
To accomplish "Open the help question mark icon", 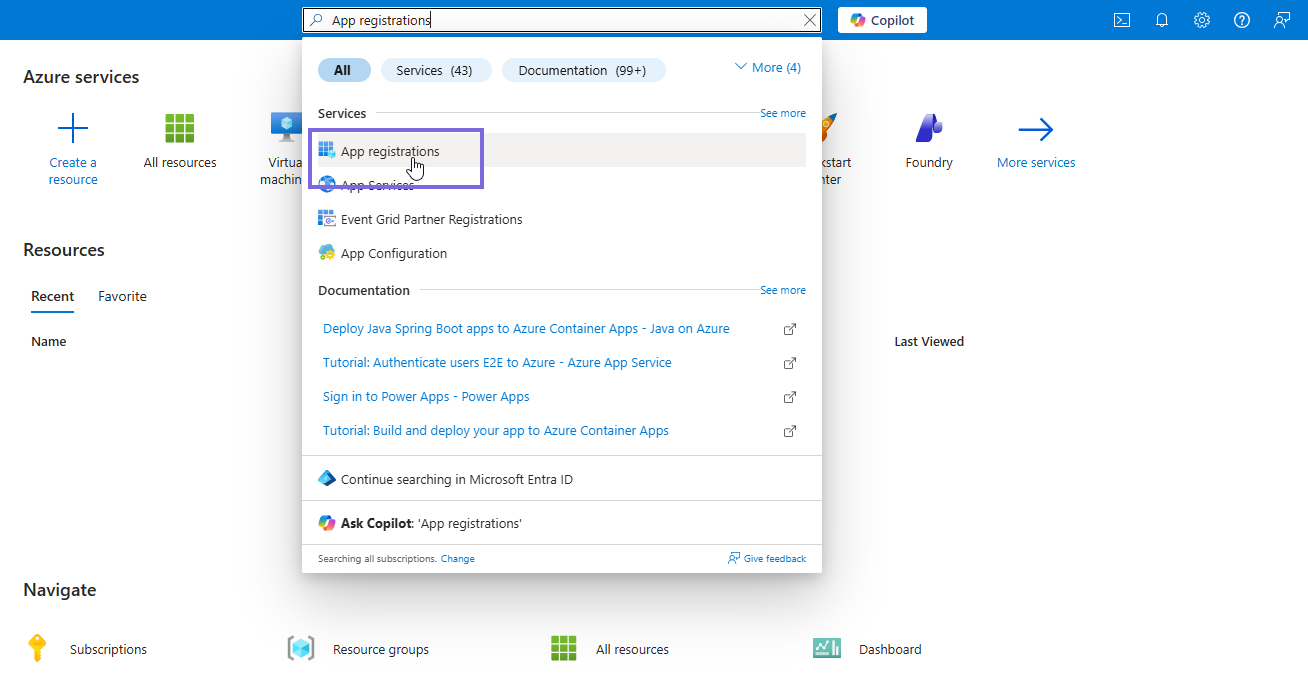I will pyautogui.click(x=1241, y=19).
